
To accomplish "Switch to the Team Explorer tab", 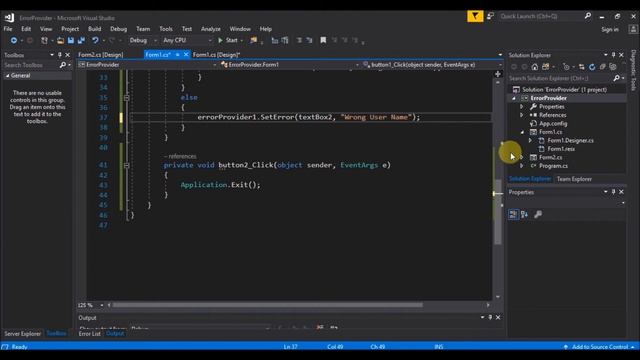I will (x=574, y=179).
